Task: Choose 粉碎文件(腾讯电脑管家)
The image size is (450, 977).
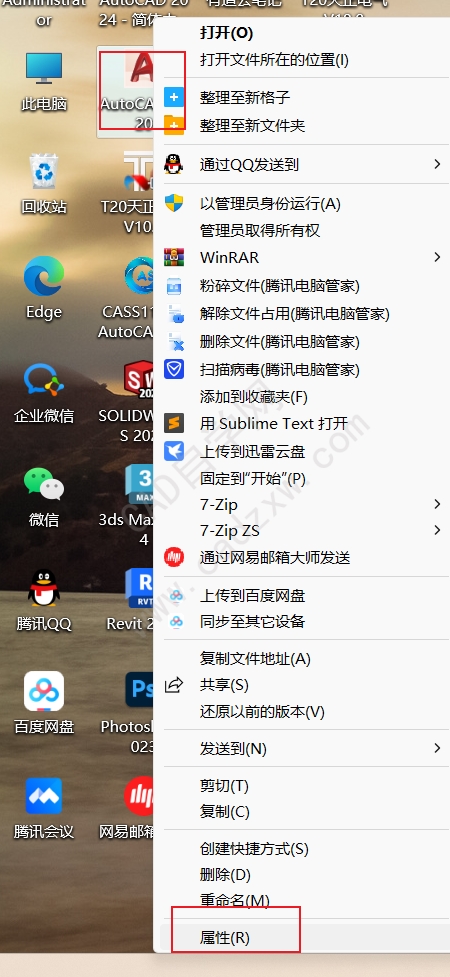Action: (x=280, y=286)
